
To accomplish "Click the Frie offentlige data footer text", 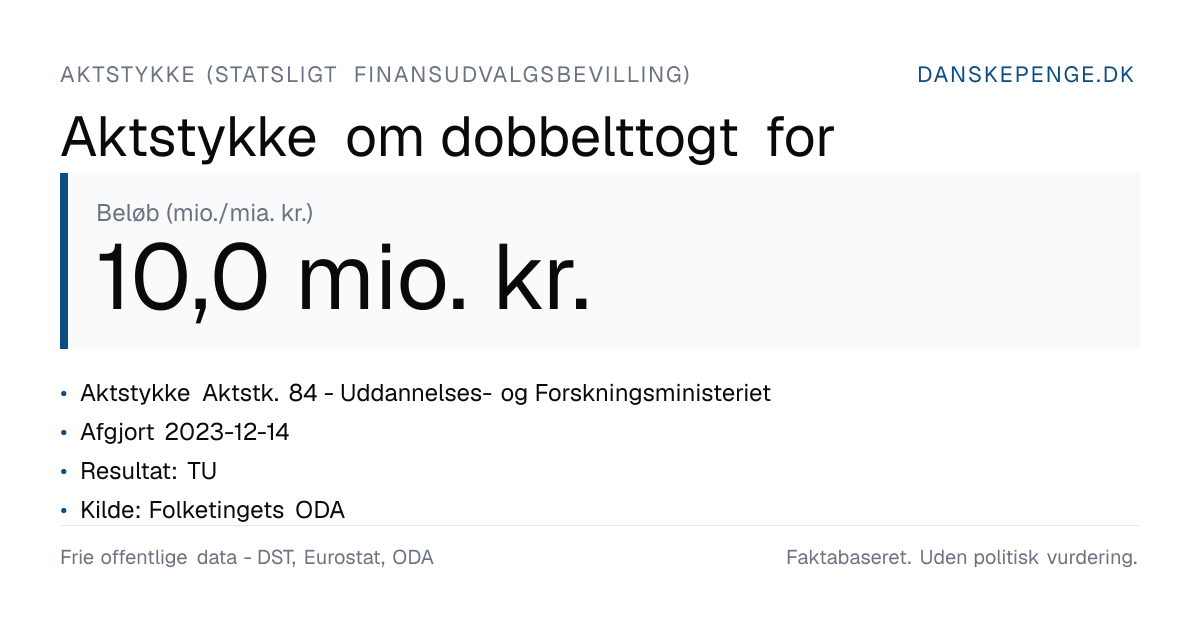I will (x=247, y=558).
